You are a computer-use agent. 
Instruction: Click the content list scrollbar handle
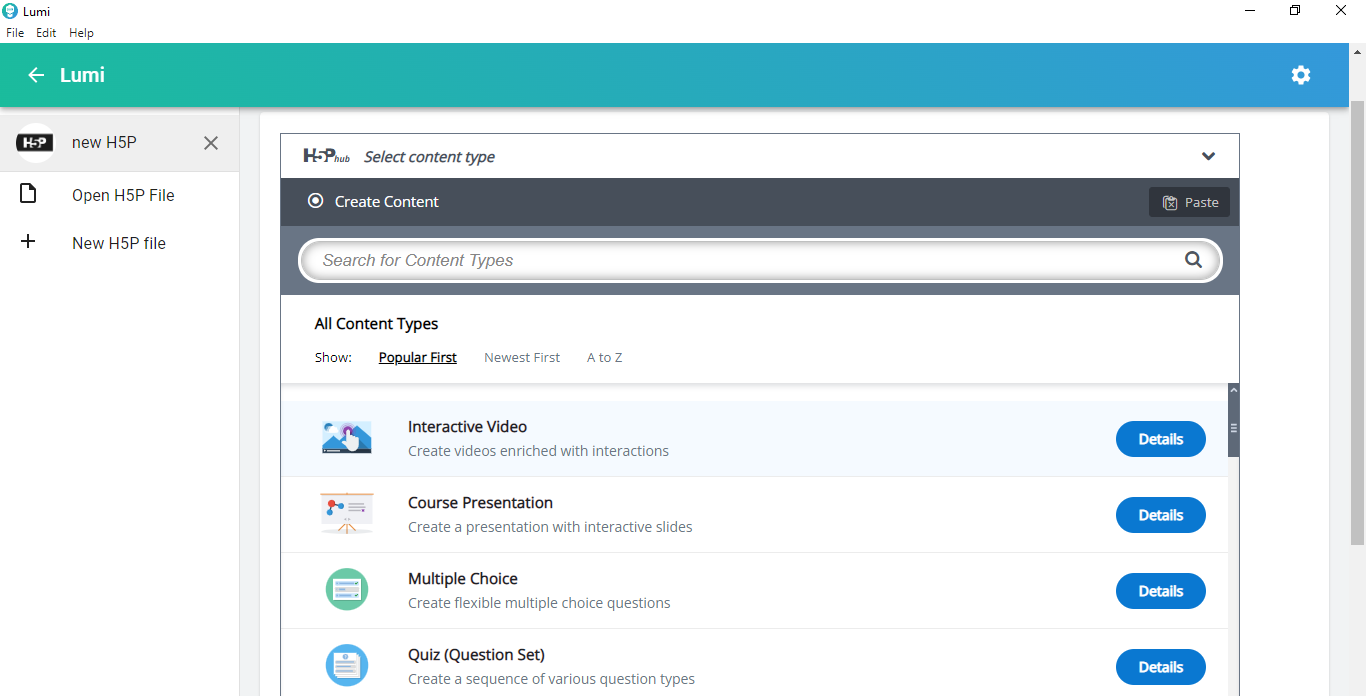coord(1234,428)
